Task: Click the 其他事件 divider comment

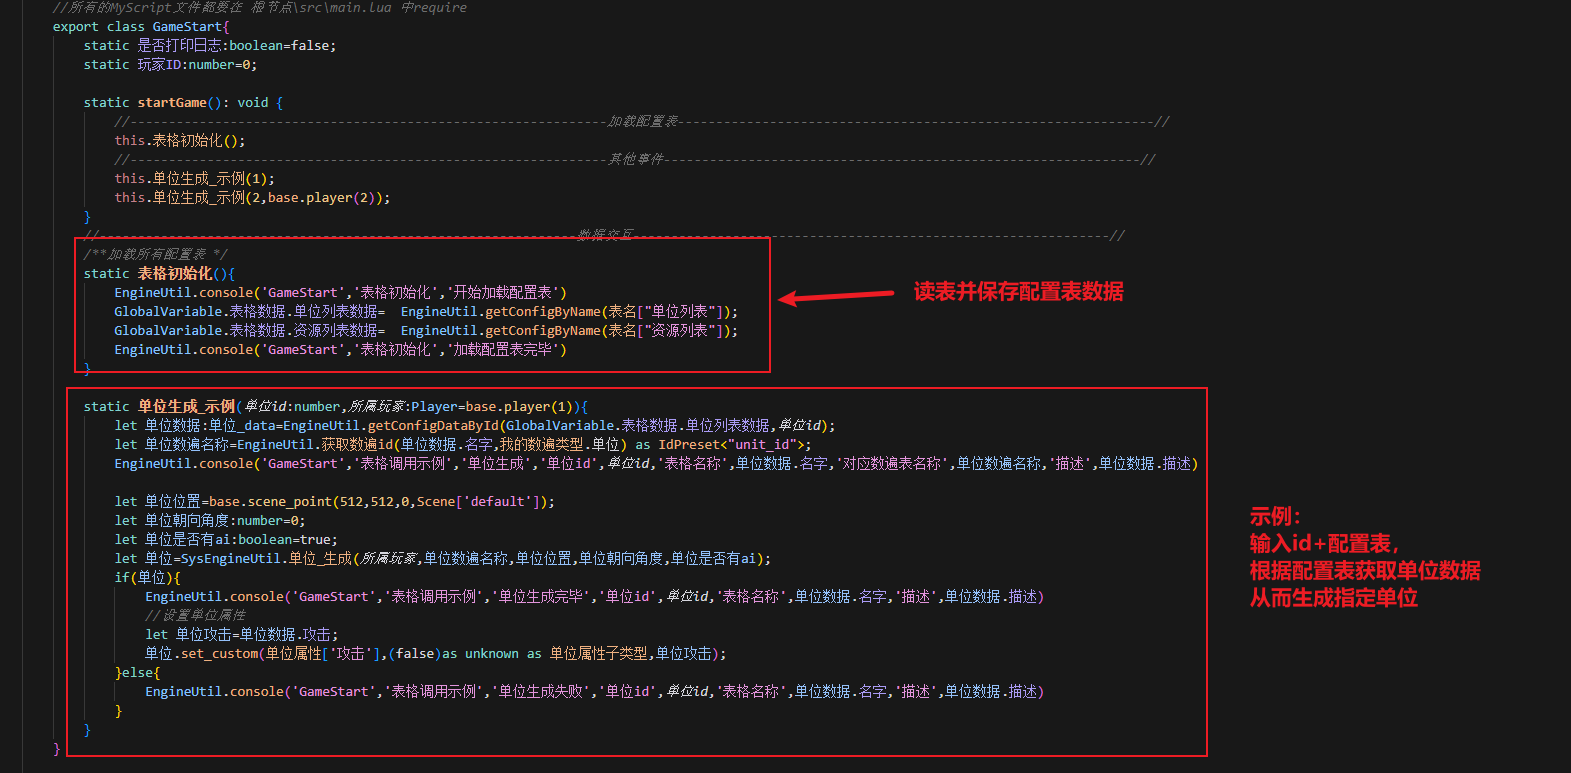Action: point(635,160)
